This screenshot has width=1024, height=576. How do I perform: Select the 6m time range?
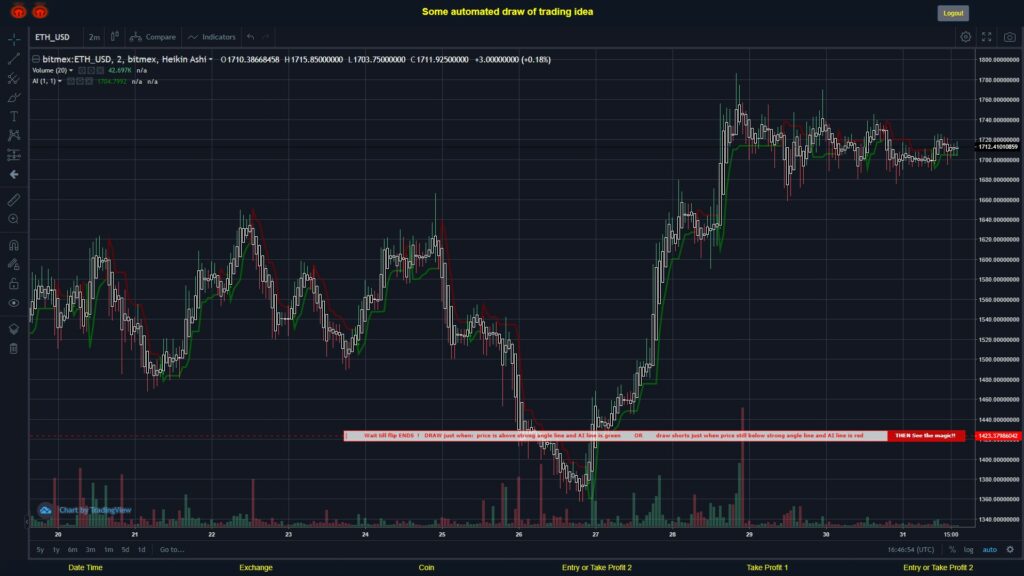point(72,550)
